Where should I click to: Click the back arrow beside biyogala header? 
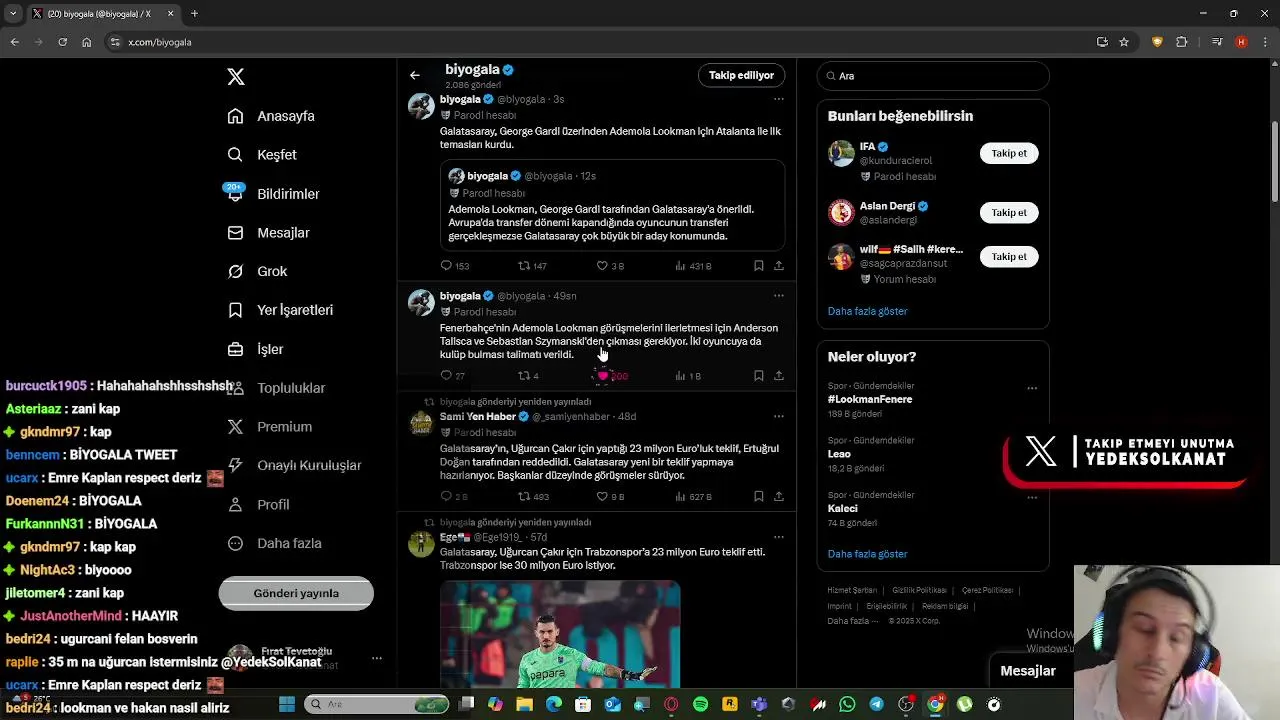[x=415, y=75]
